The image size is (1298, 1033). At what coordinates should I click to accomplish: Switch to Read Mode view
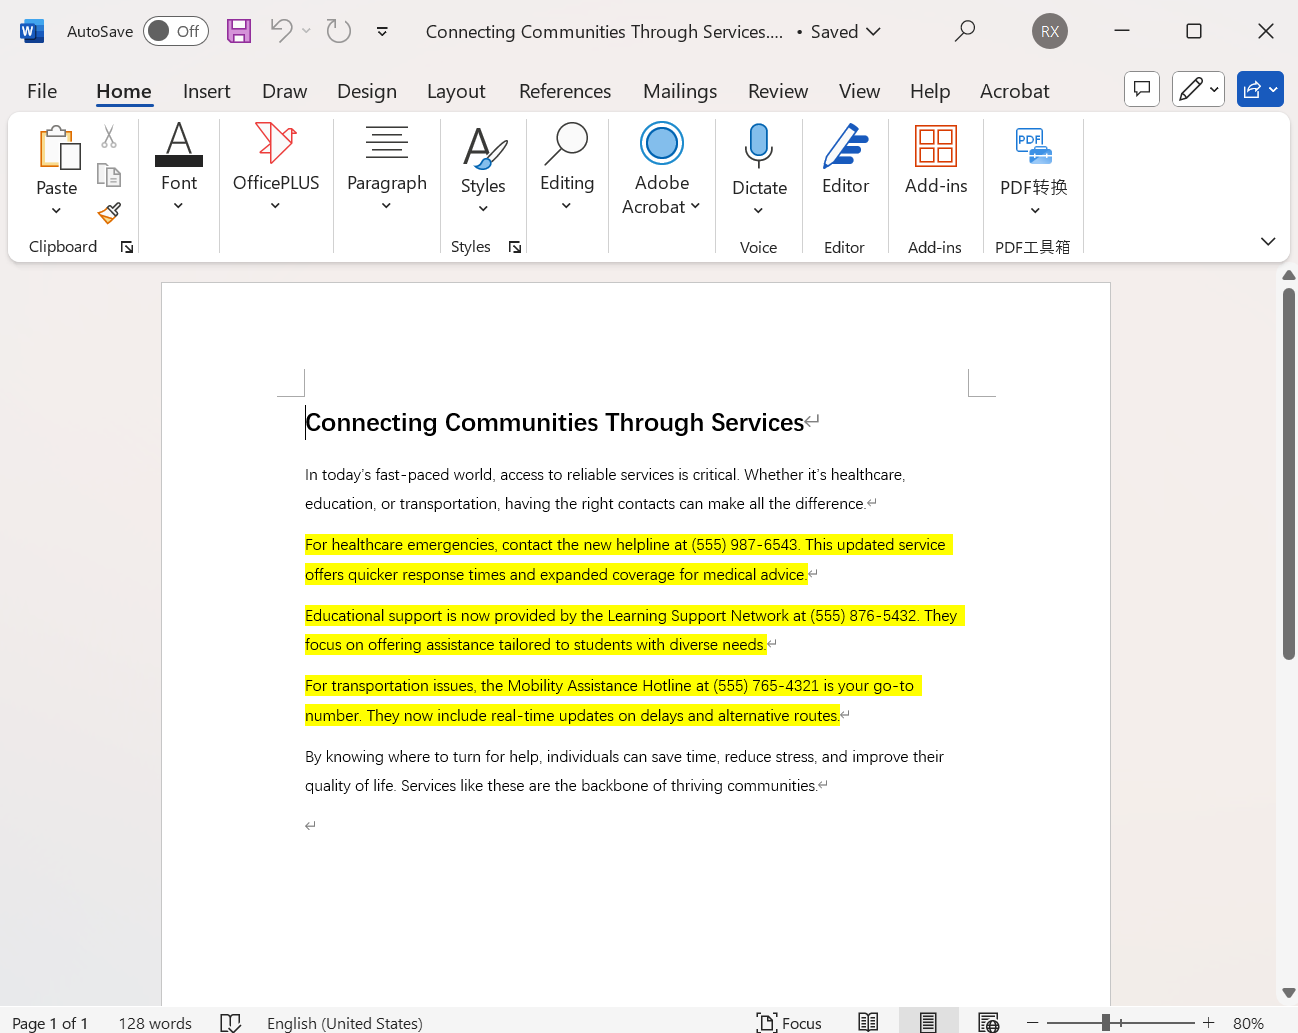(x=868, y=1022)
